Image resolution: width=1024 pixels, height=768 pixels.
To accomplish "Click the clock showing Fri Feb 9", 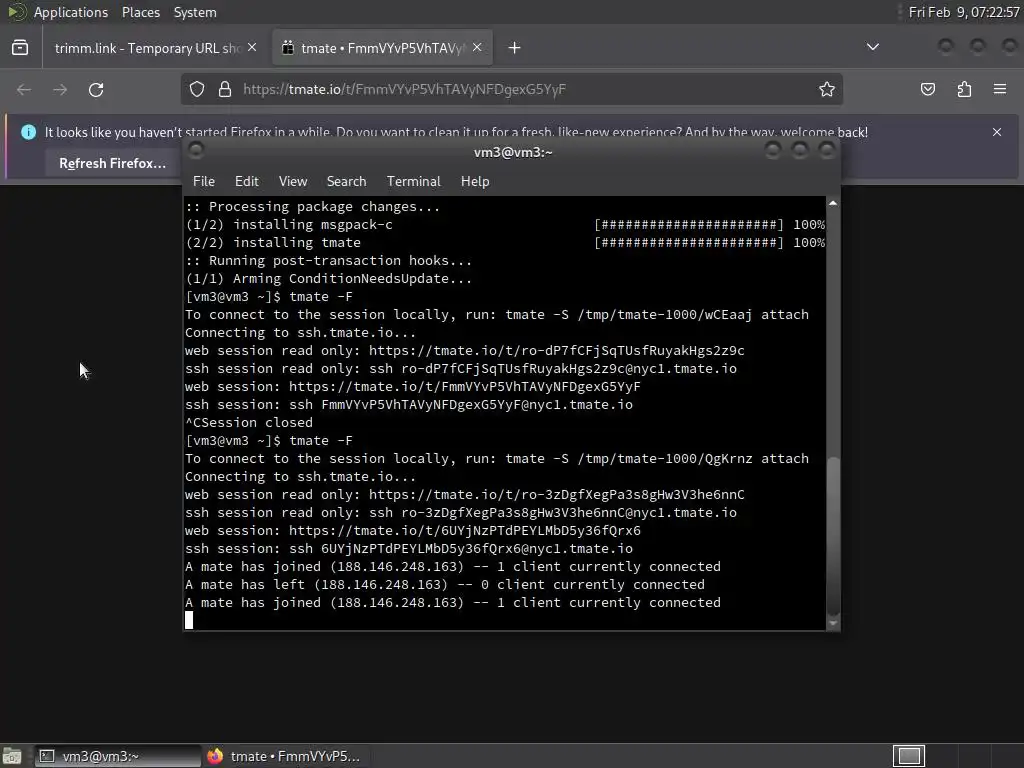I will point(964,12).
